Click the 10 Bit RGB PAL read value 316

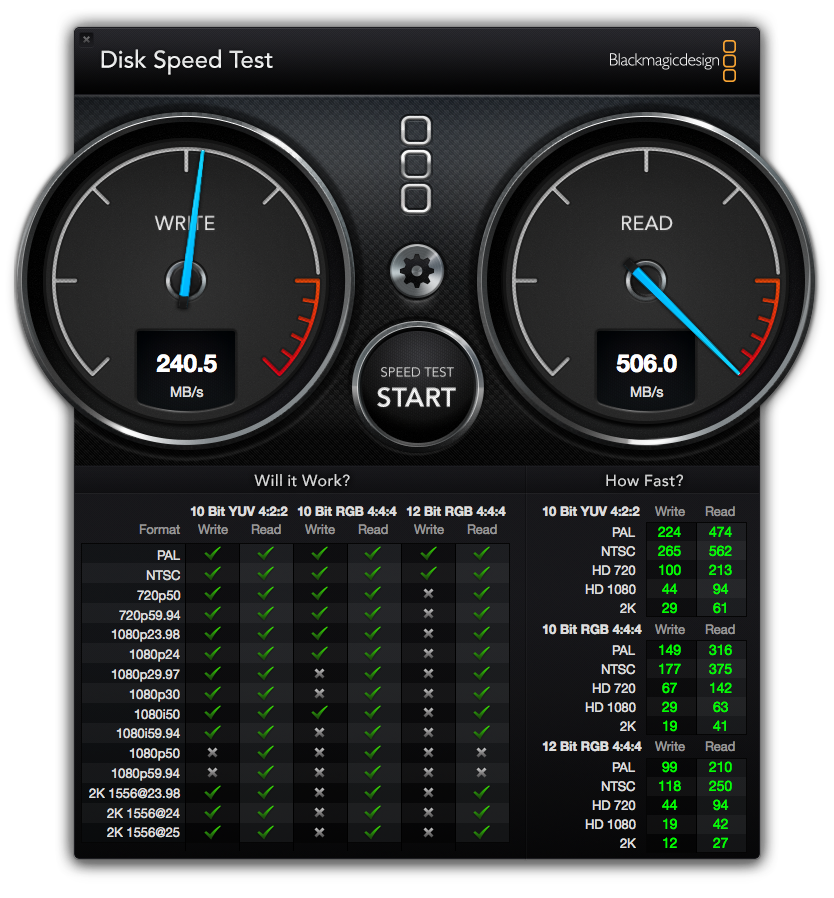click(720, 650)
